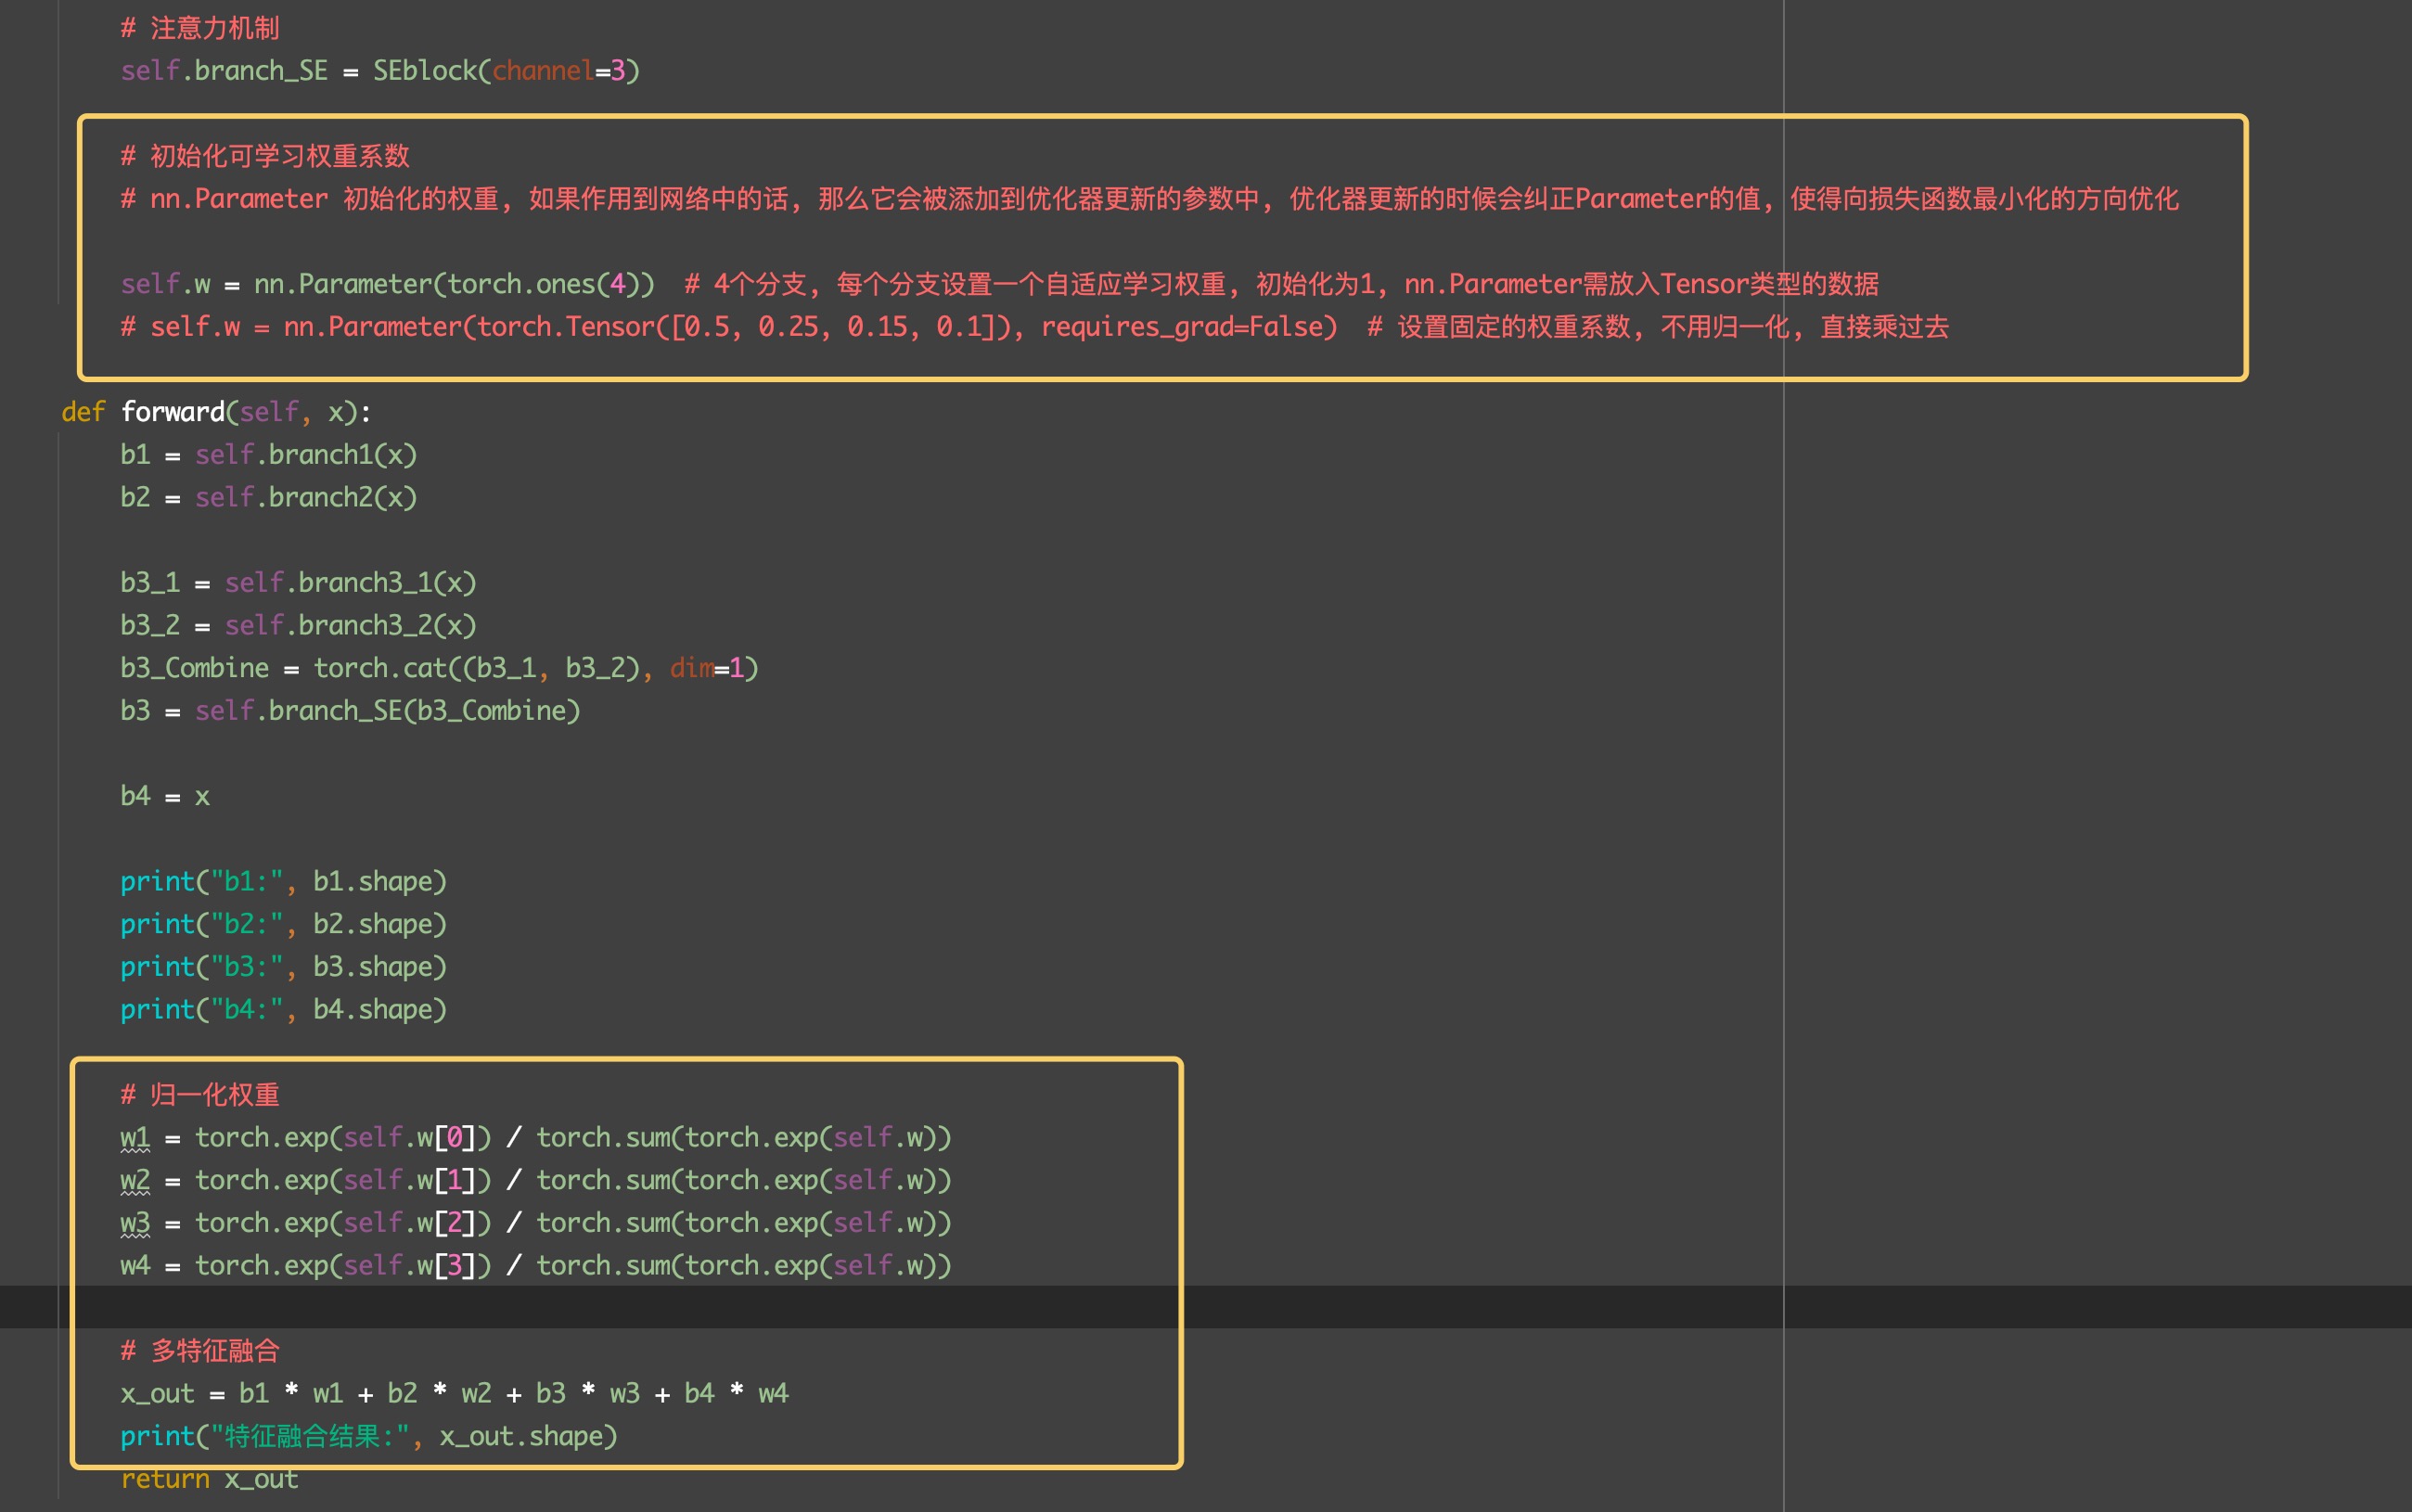The image size is (2412, 1512).
Task: Click the line 'self.w = nn.Parameter(torch.ones(4))'
Action: coord(387,284)
